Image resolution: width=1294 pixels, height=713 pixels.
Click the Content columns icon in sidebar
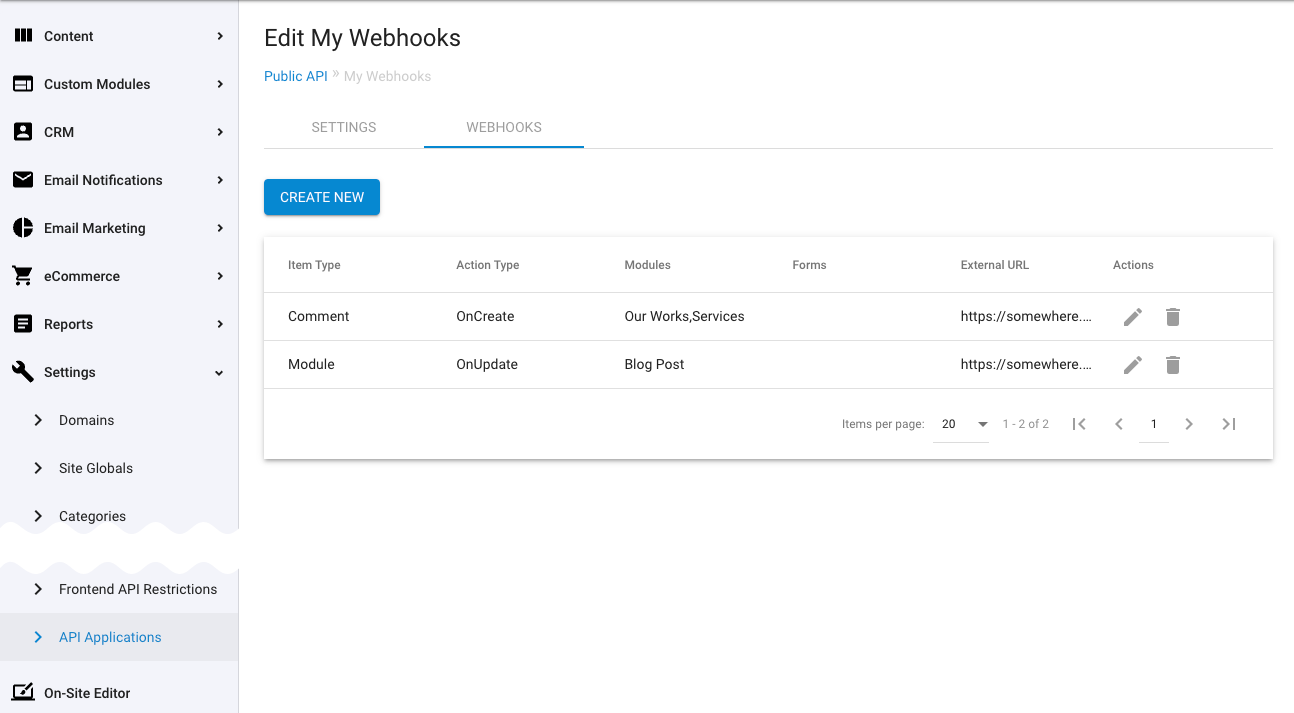coord(23,36)
